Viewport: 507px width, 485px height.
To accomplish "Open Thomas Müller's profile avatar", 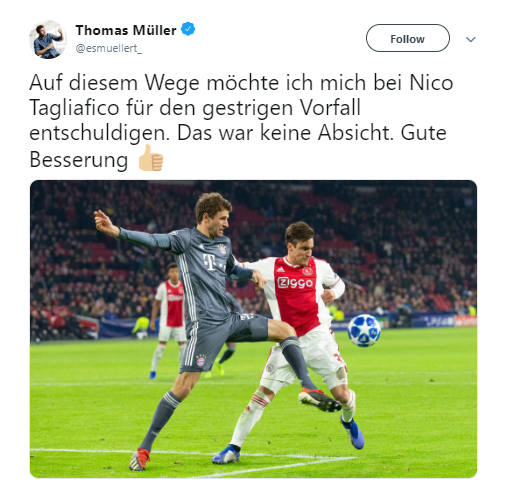I will pos(48,39).
